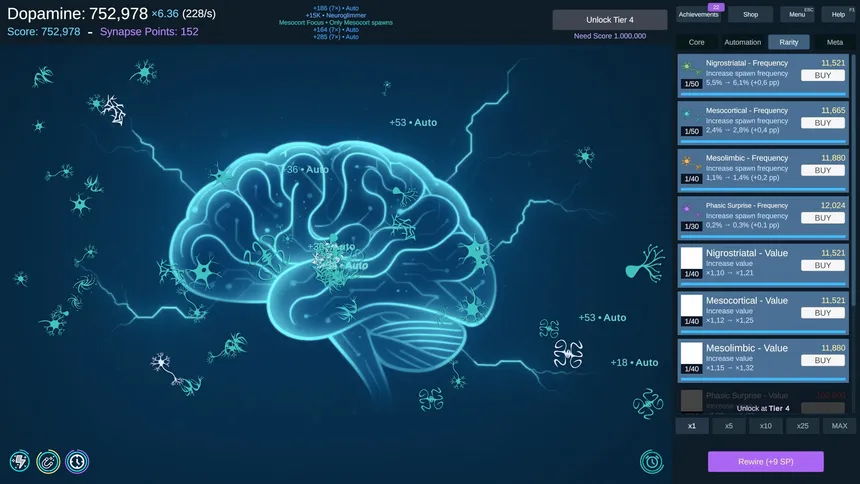Activate the magnet ability icon

(48, 461)
